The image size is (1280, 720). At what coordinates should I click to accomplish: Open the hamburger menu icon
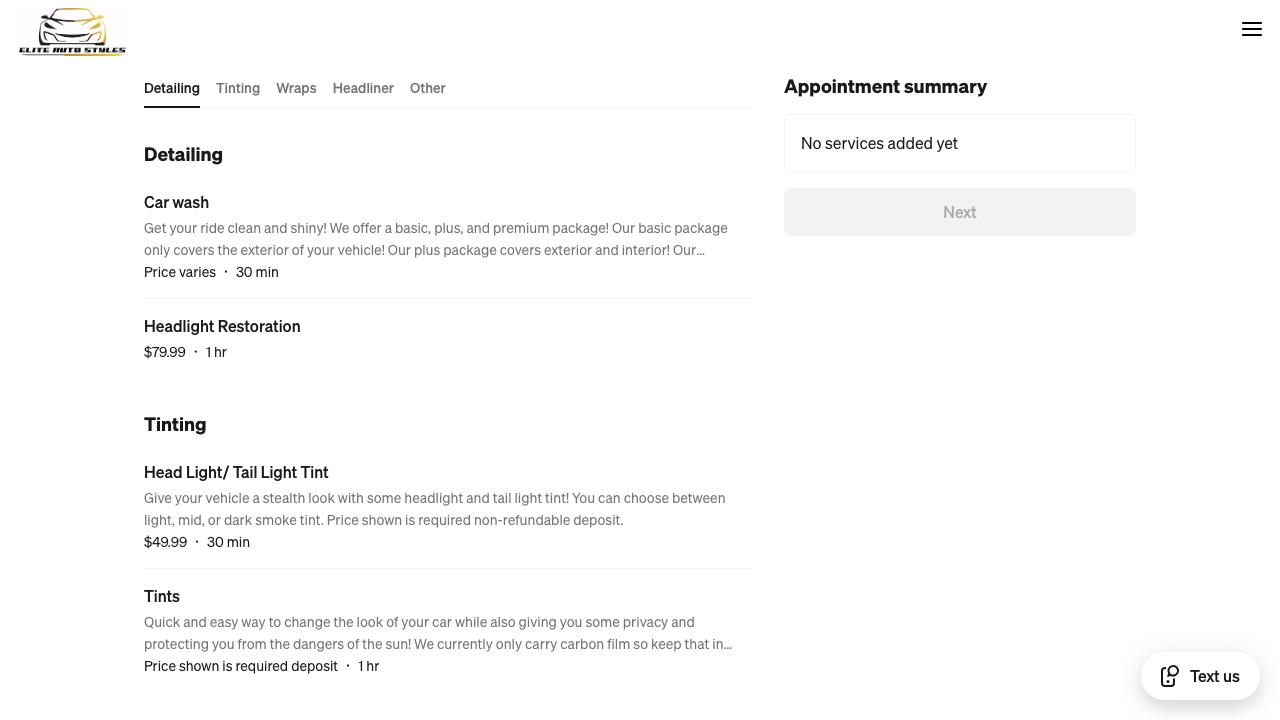1252,30
